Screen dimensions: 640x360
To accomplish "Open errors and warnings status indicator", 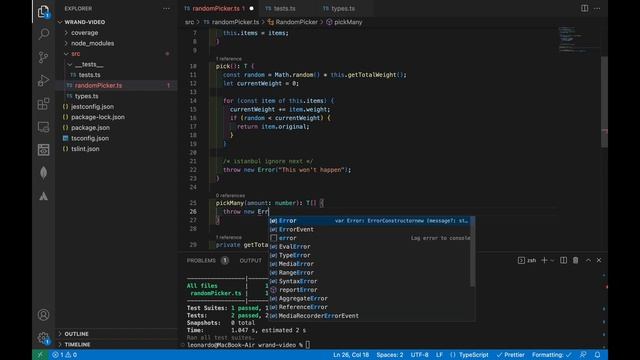I will click(64, 355).
